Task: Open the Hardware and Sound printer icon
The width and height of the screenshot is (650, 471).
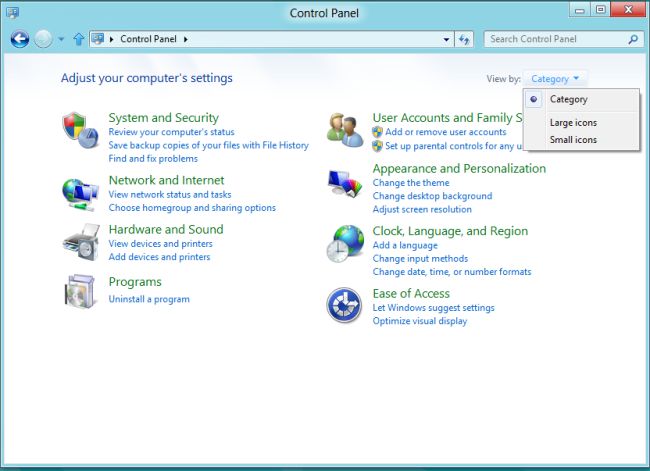Action: [x=81, y=242]
